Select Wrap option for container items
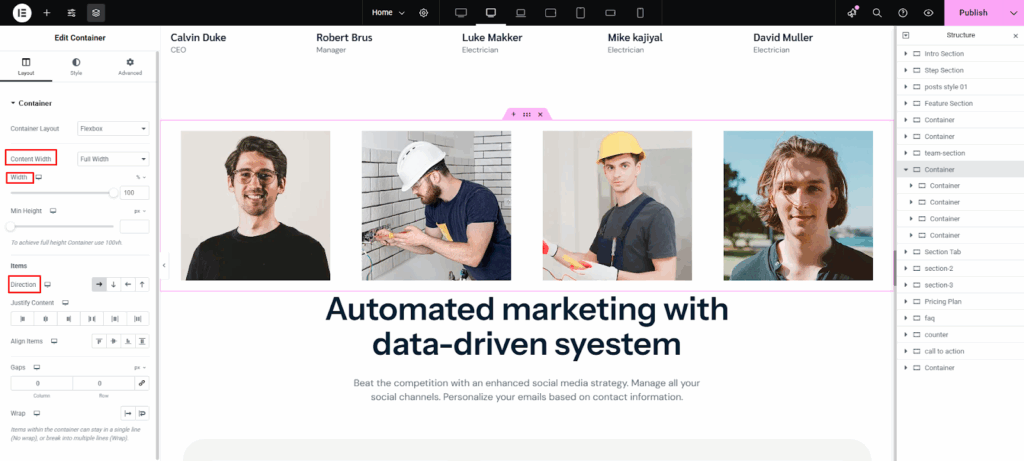This screenshot has width=1024, height=461. pyautogui.click(x=141, y=412)
